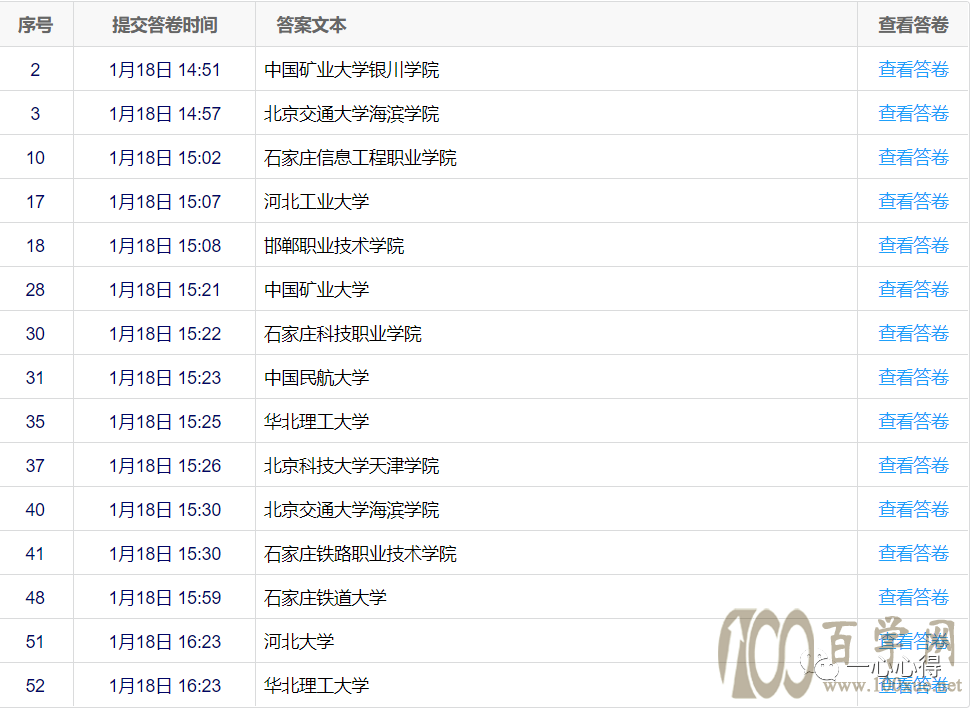Select answer text 中国民航大学
The height and width of the screenshot is (709, 973).
point(316,378)
